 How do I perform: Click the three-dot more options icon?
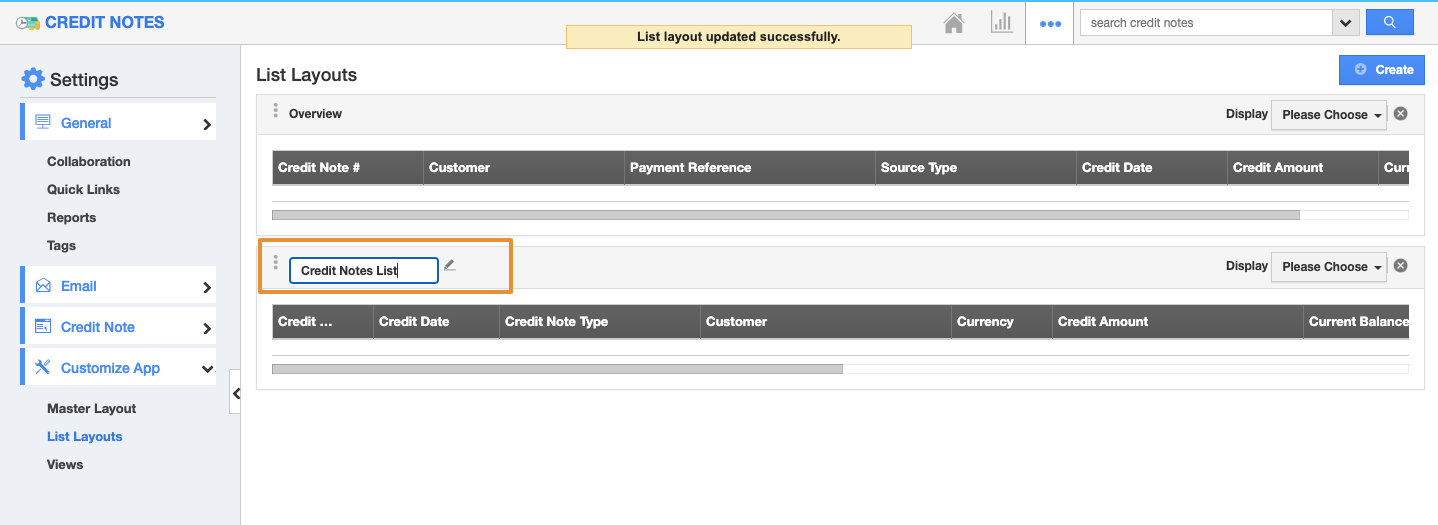click(1050, 23)
